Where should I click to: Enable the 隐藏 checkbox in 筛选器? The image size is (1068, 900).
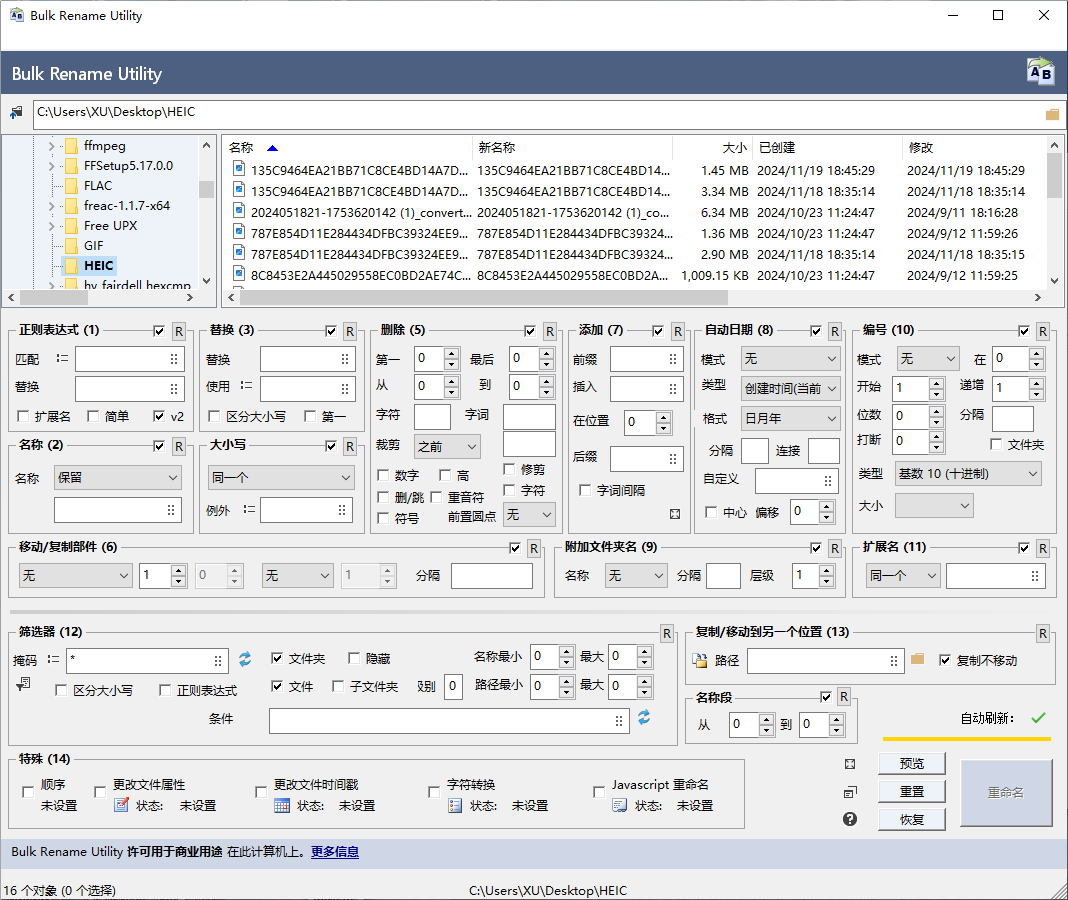pos(354,658)
